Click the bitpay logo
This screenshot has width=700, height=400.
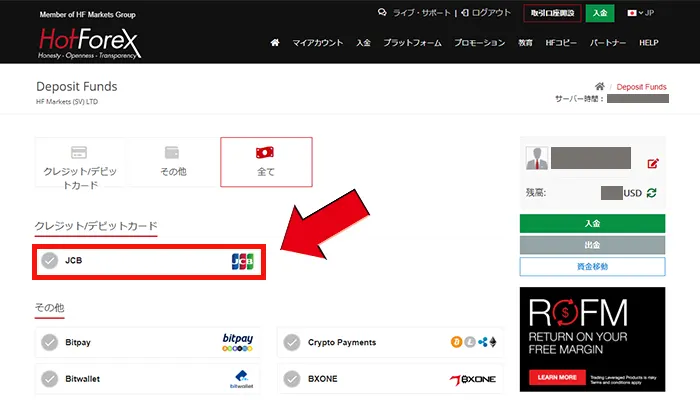tap(238, 342)
